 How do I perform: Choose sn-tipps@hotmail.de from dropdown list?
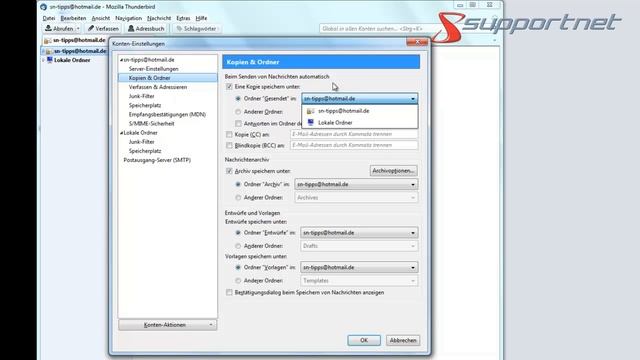tap(360, 111)
